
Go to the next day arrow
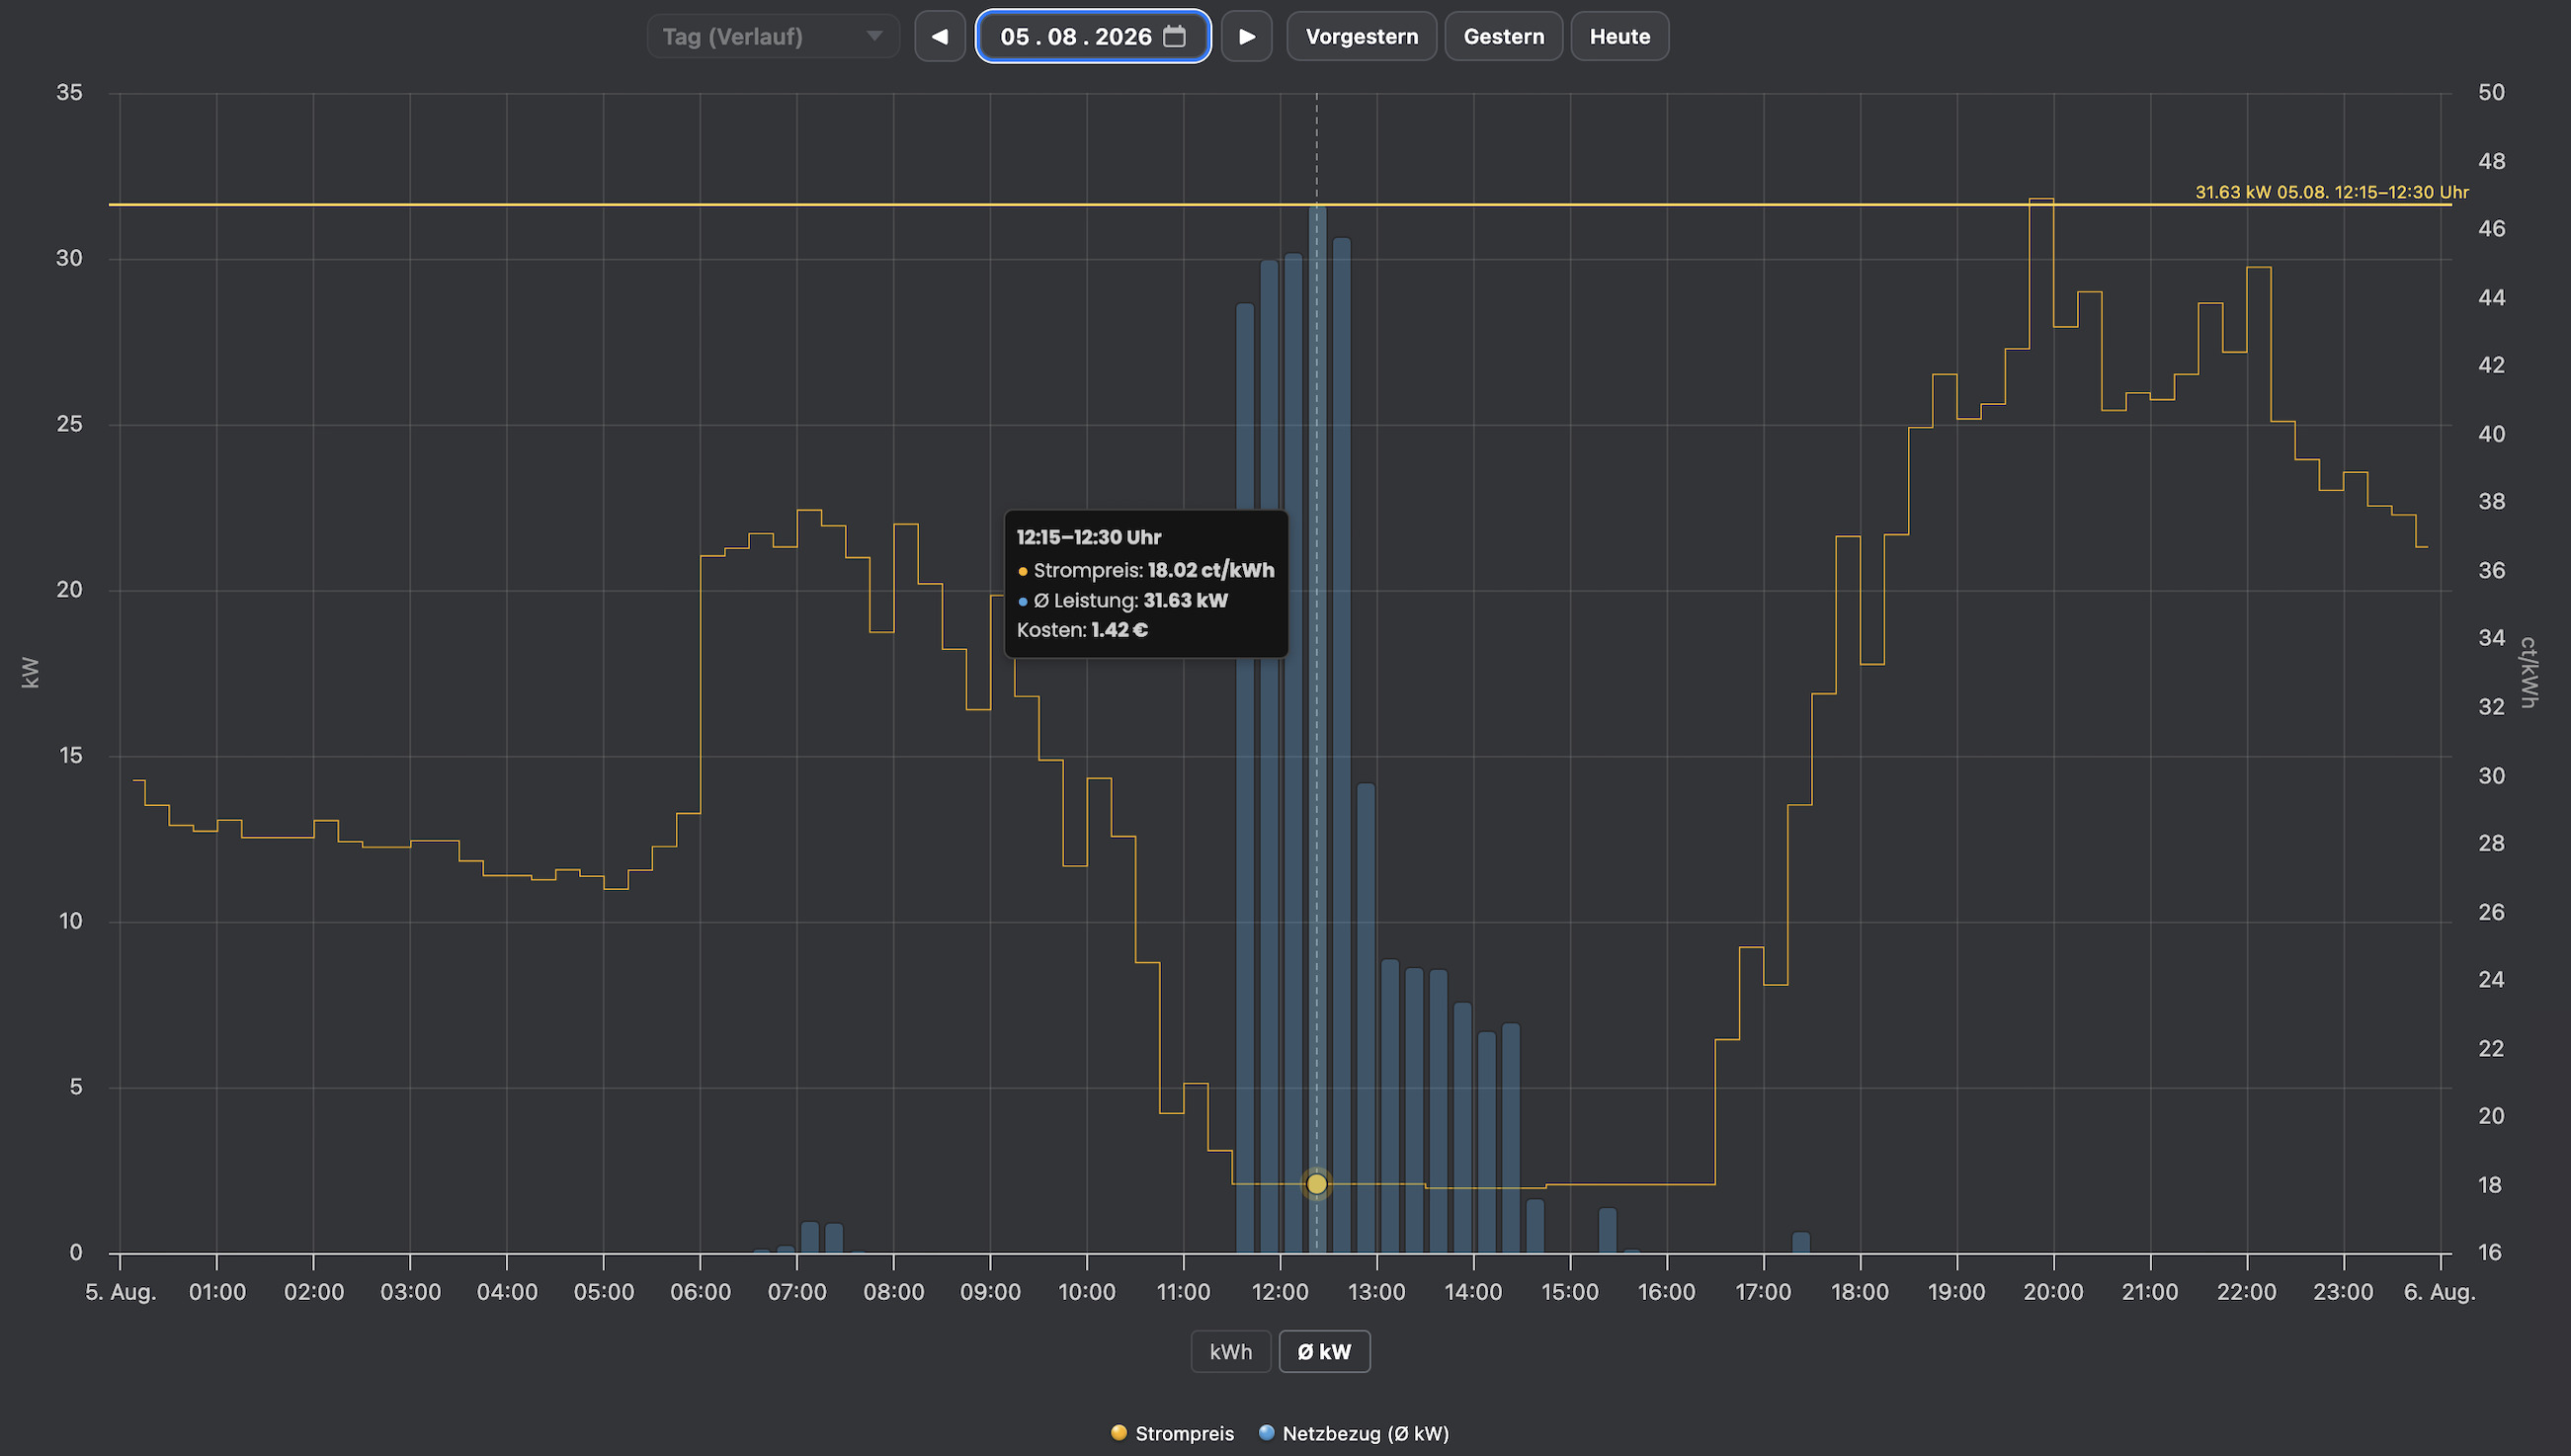pyautogui.click(x=1246, y=37)
